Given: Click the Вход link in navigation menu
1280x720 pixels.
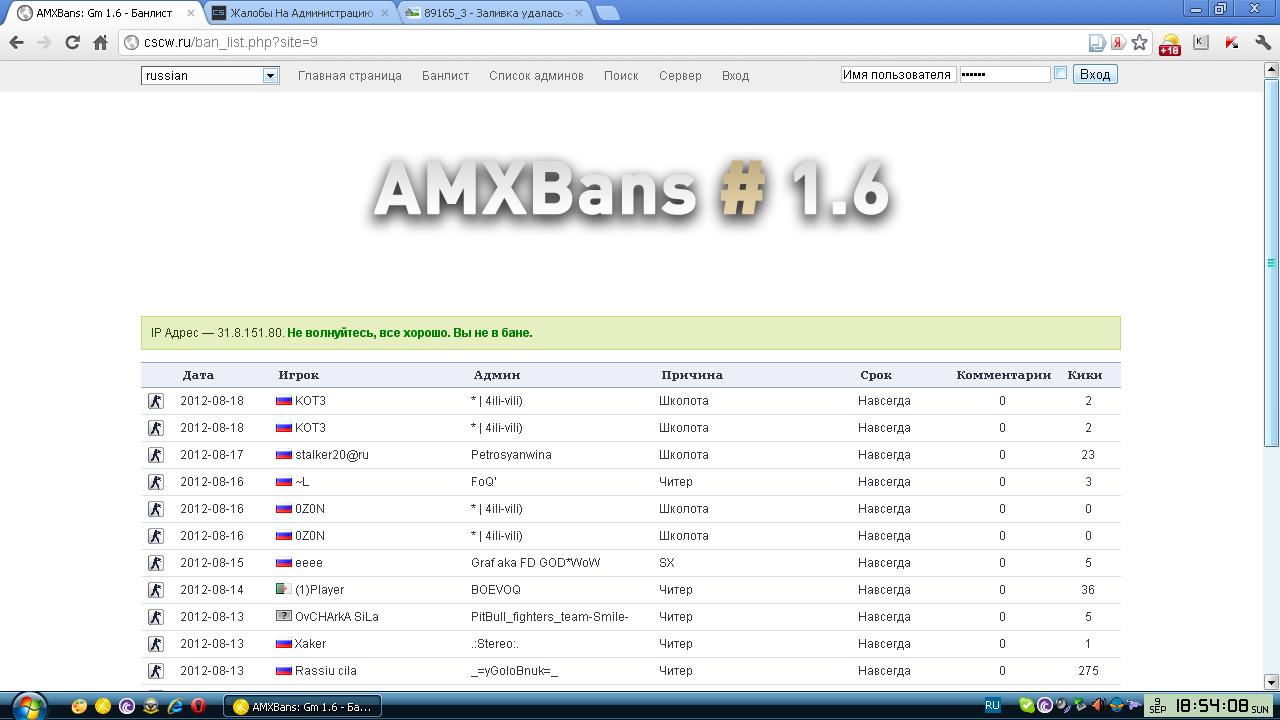Looking at the screenshot, I should click(x=735, y=76).
